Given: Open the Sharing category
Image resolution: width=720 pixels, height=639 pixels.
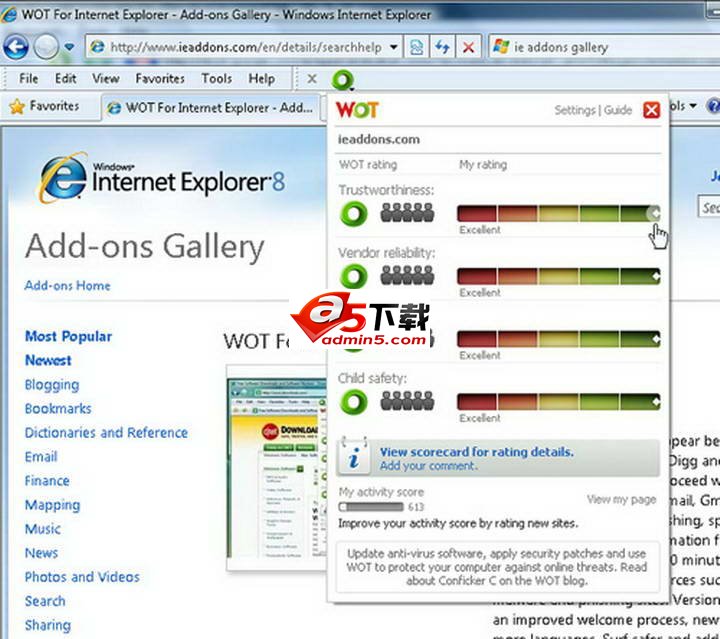Looking at the screenshot, I should coord(48,626).
